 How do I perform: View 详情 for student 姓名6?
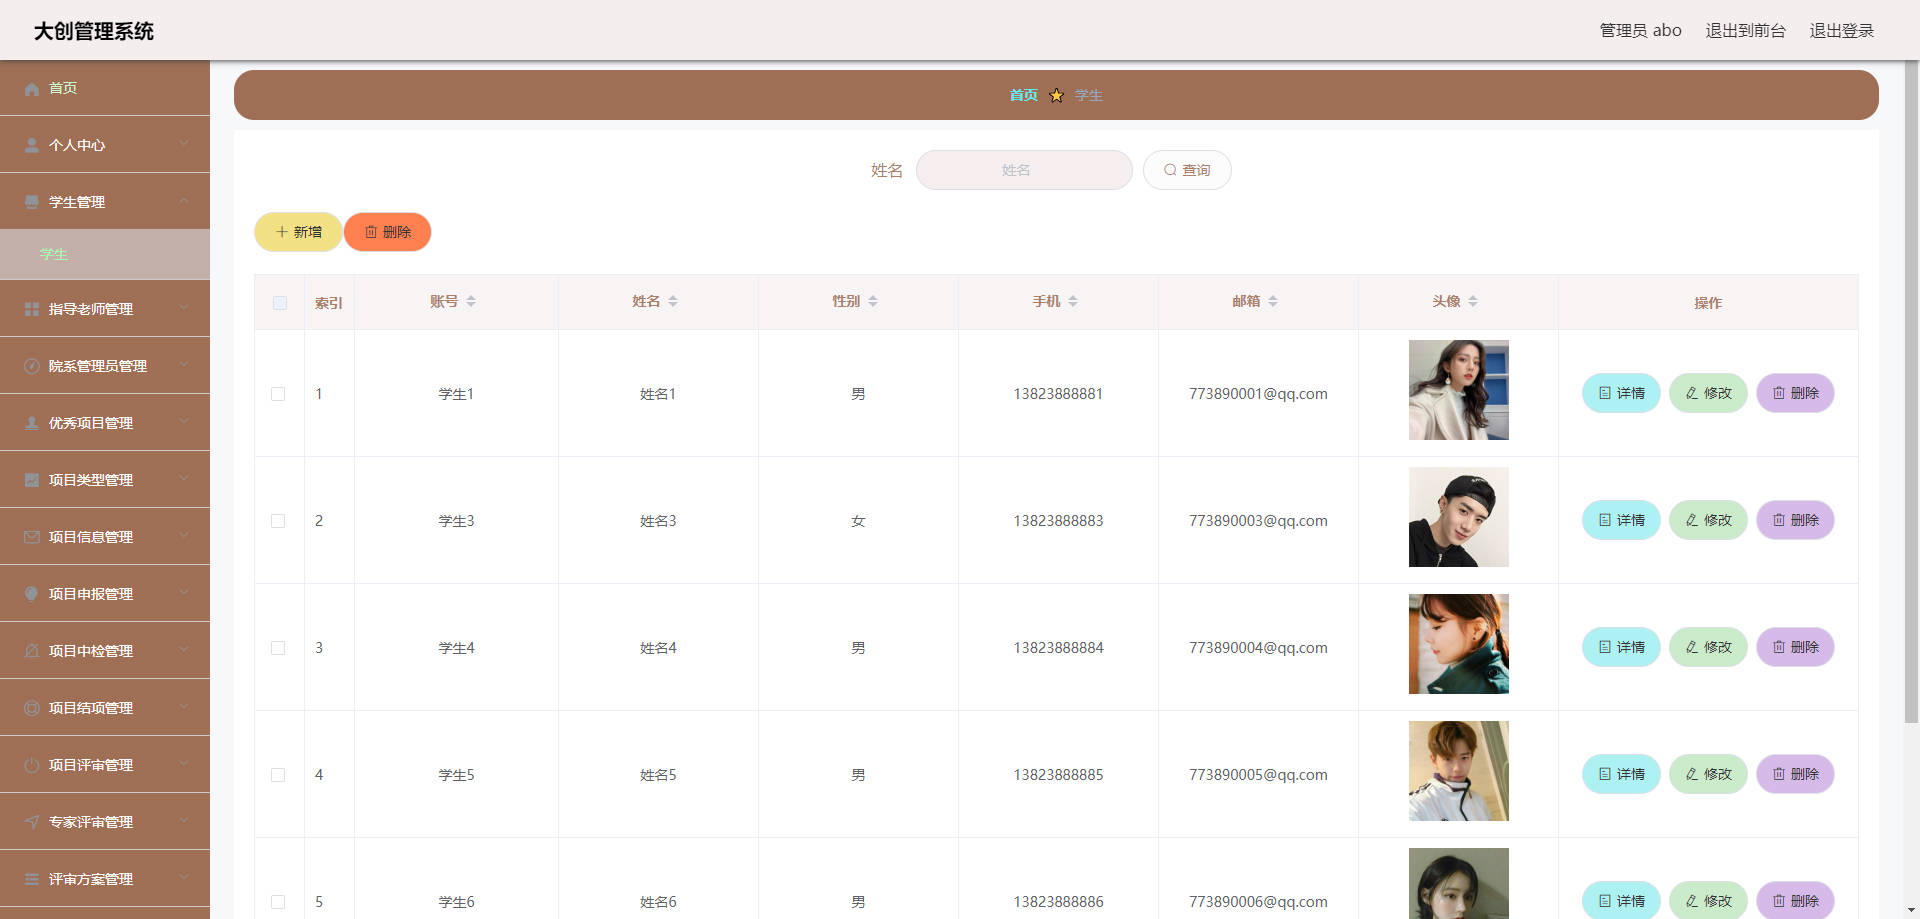click(x=1621, y=901)
